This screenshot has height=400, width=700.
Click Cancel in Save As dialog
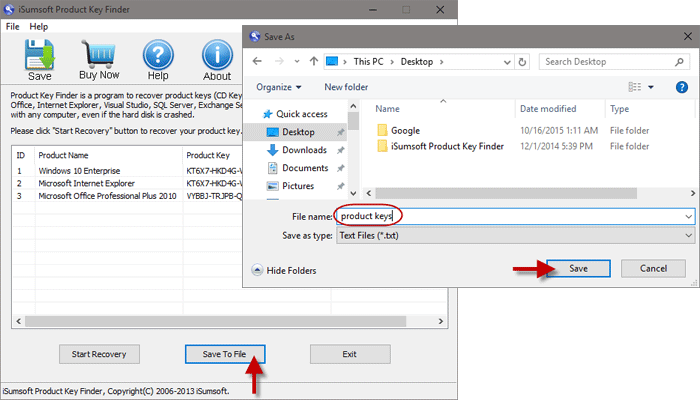(x=653, y=268)
